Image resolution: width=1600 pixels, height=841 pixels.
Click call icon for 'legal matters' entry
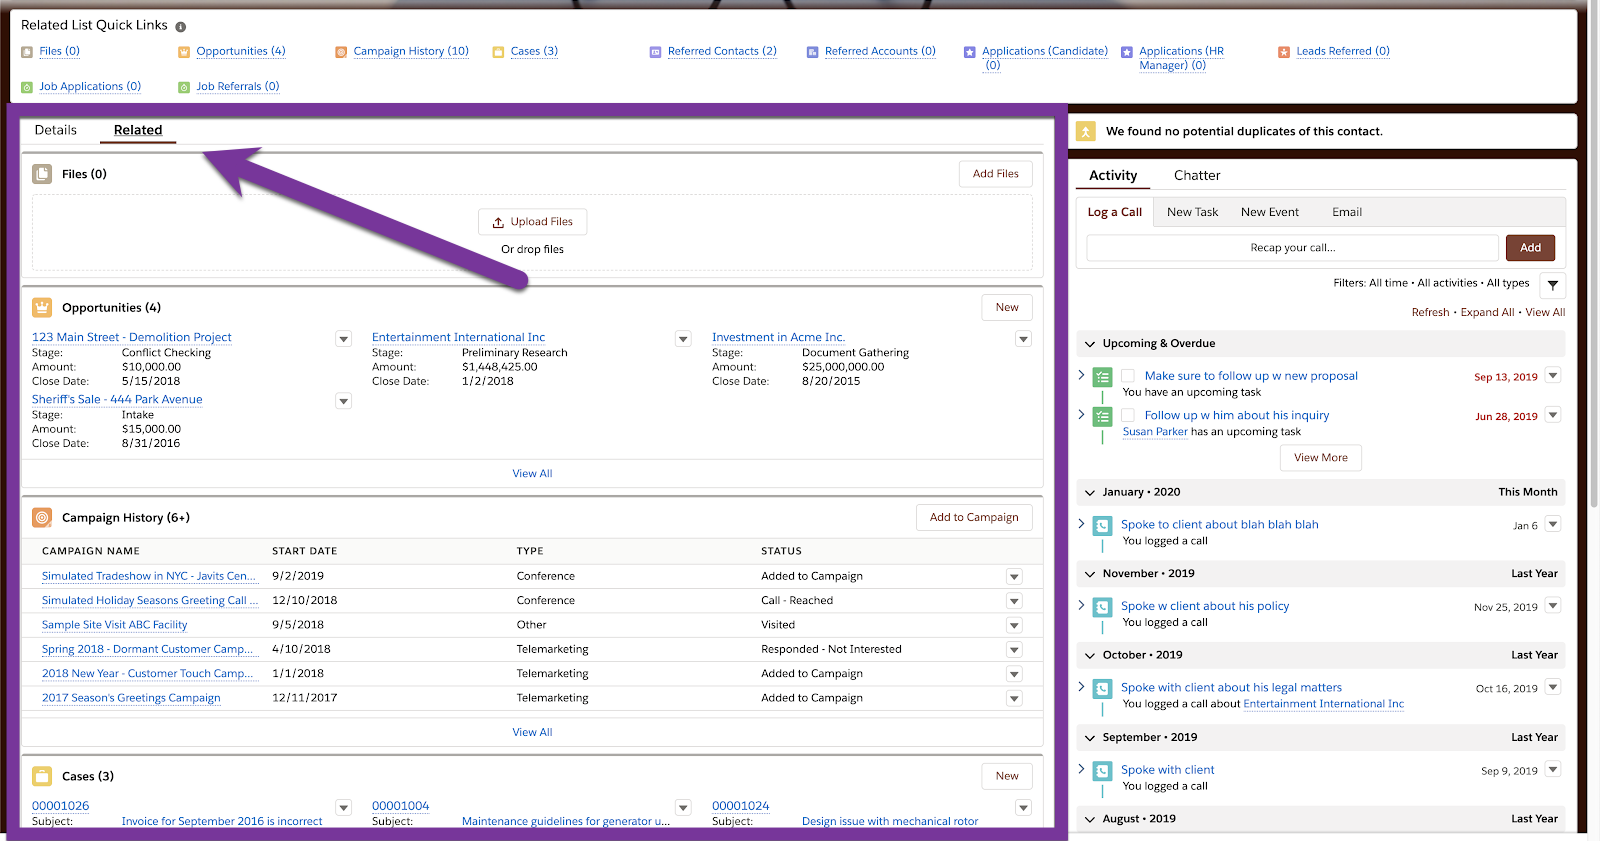[x=1103, y=689]
